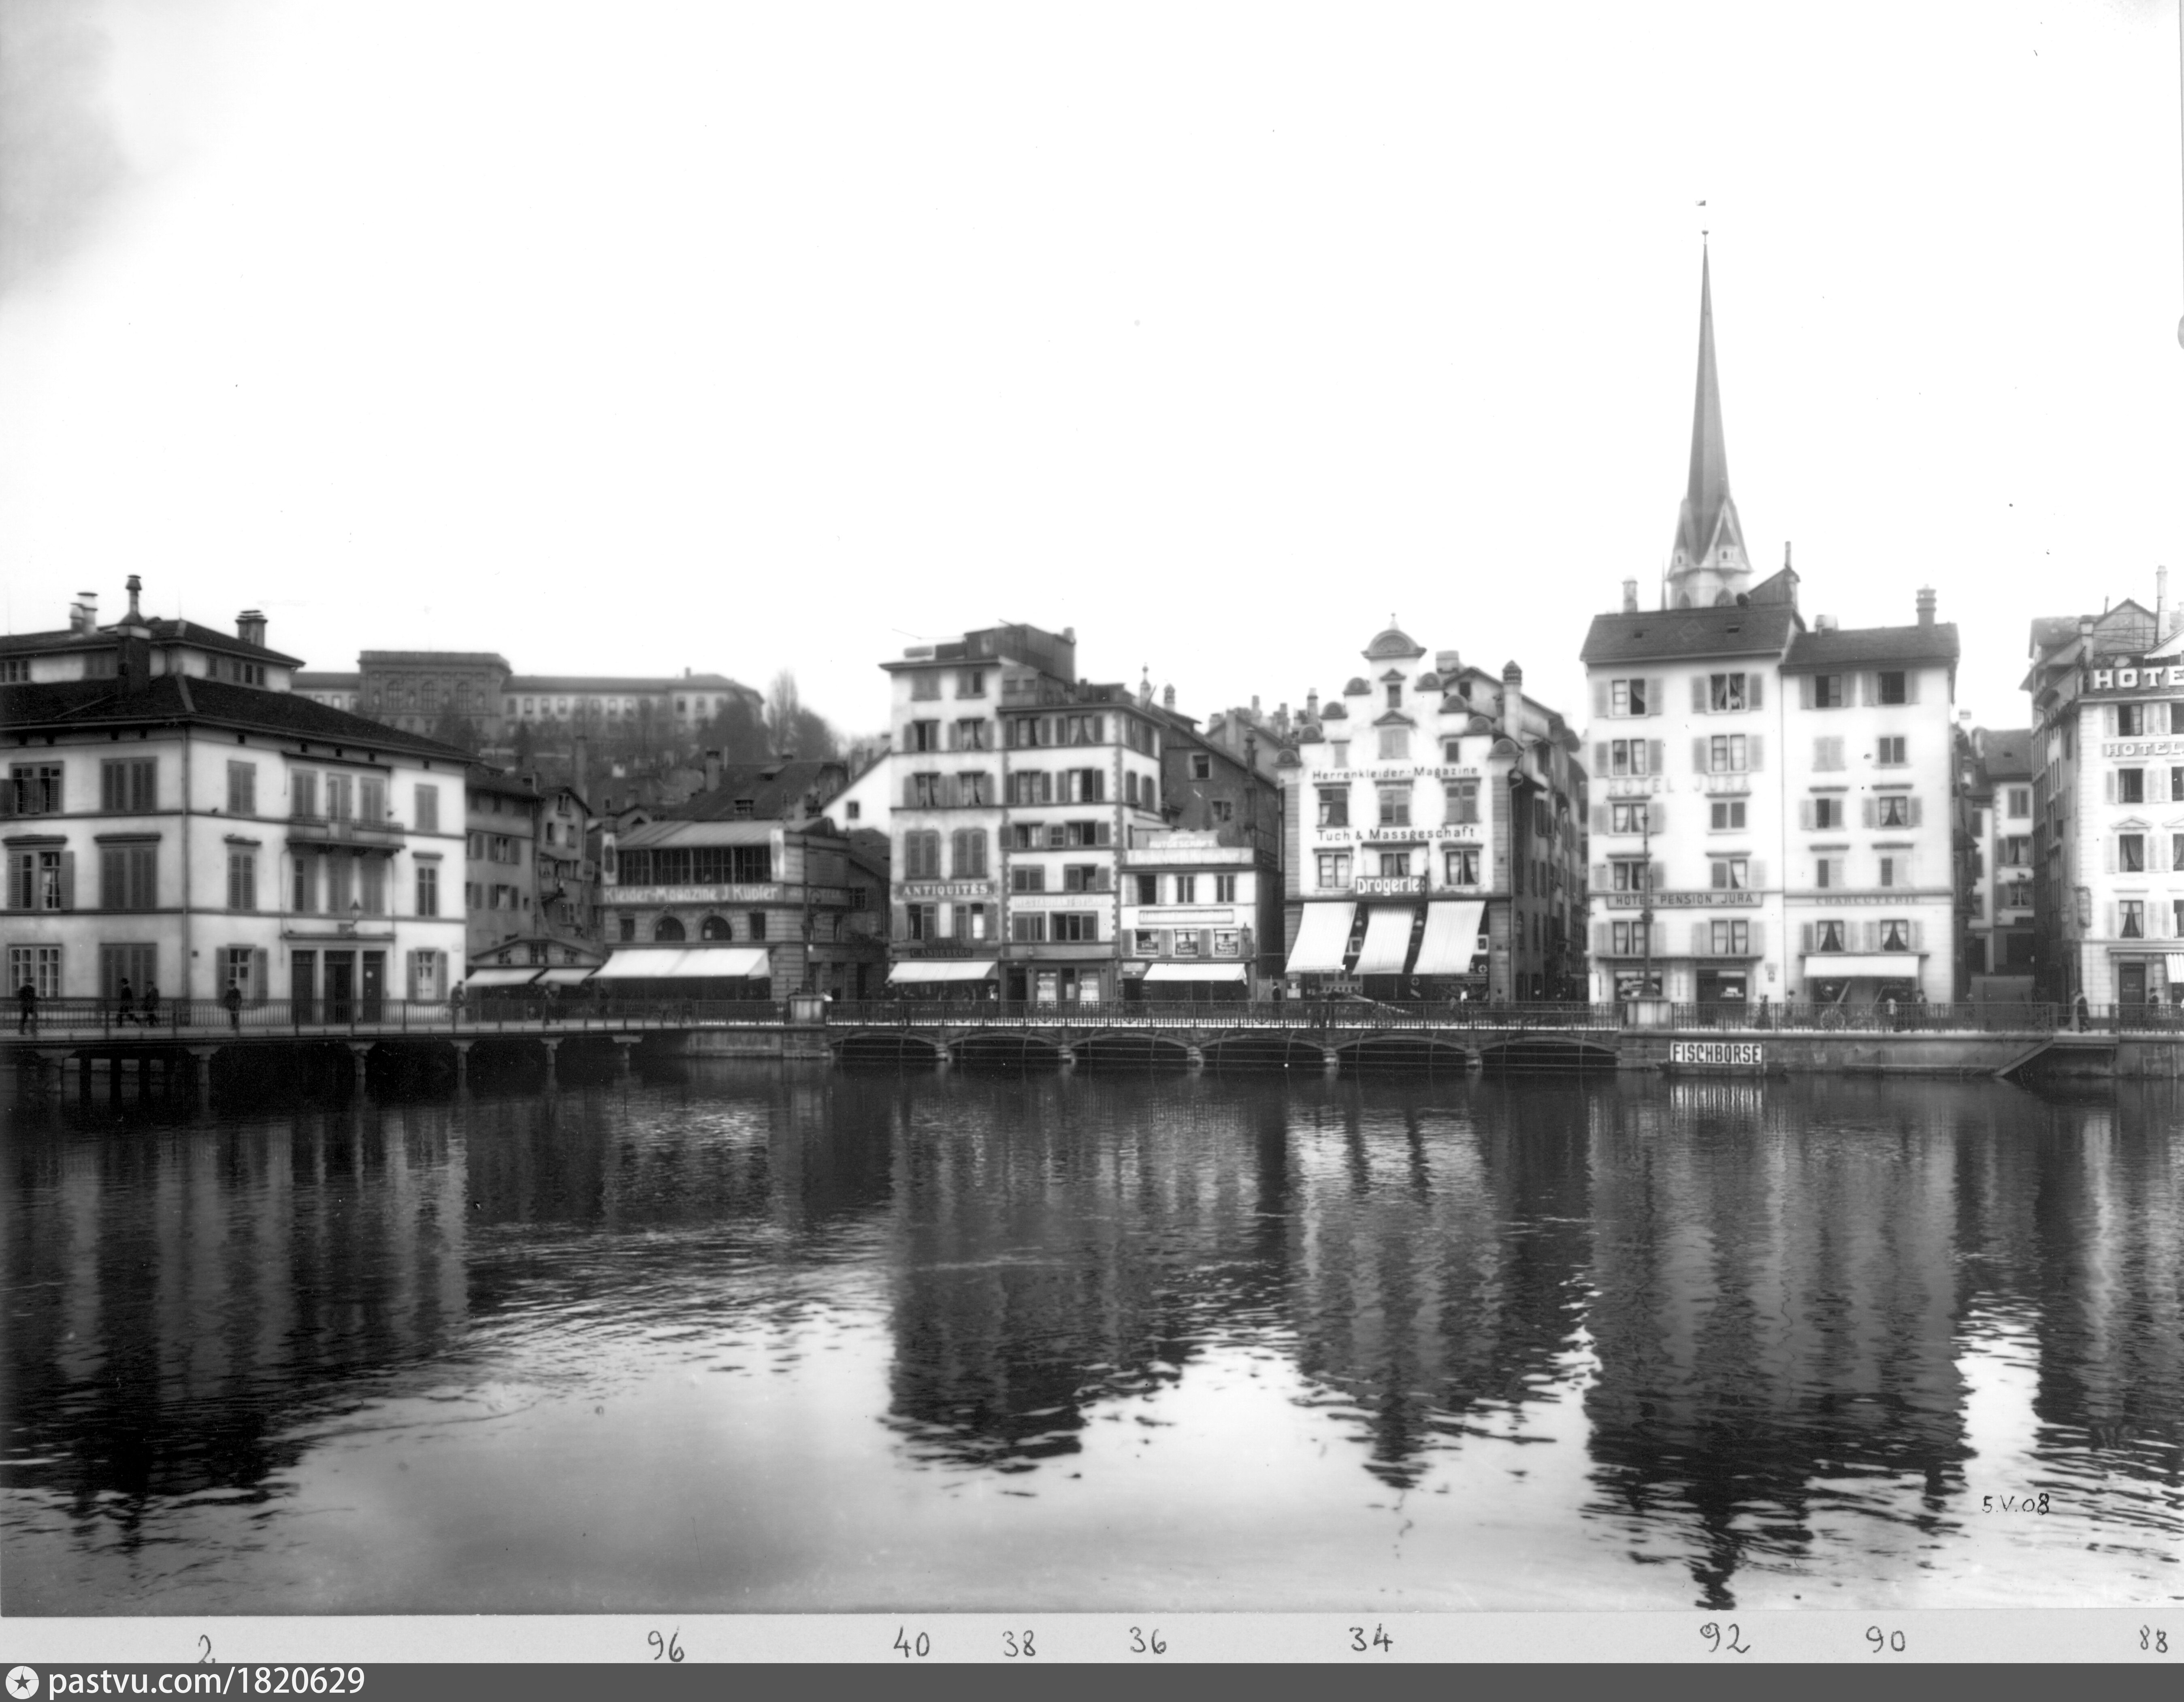Select the Tuch & Massgeschaft lettering
2184x1702 pixels.
click(1396, 834)
